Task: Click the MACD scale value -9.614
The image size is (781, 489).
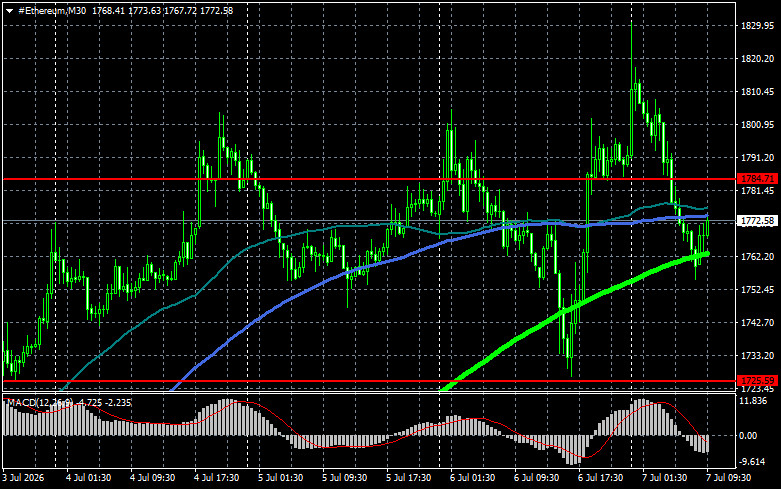Action: click(753, 462)
